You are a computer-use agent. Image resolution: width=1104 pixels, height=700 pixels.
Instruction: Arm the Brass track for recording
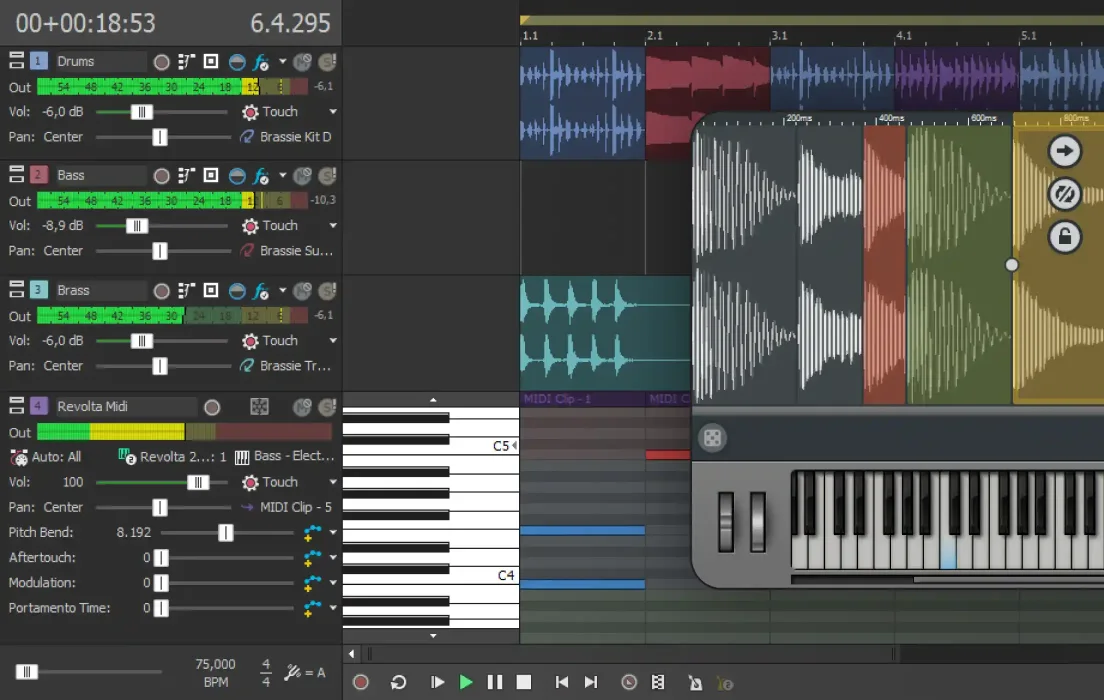tap(161, 290)
